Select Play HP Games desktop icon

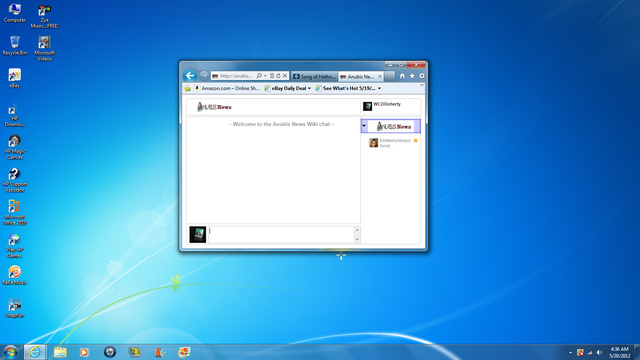pos(15,245)
